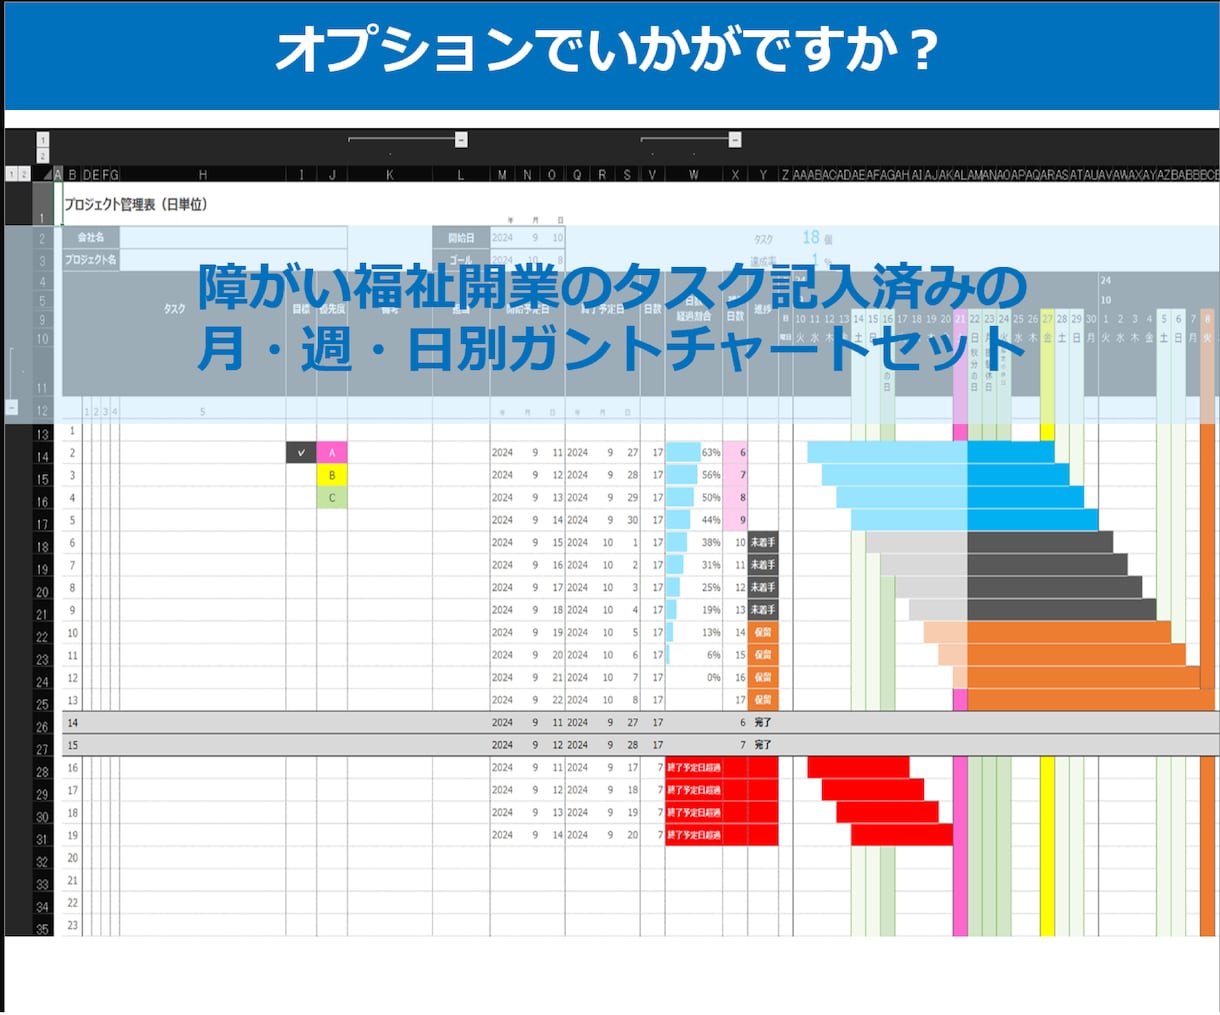Click the 31% progress cell
Viewport: 1220px width, 1015px height.
point(694,565)
